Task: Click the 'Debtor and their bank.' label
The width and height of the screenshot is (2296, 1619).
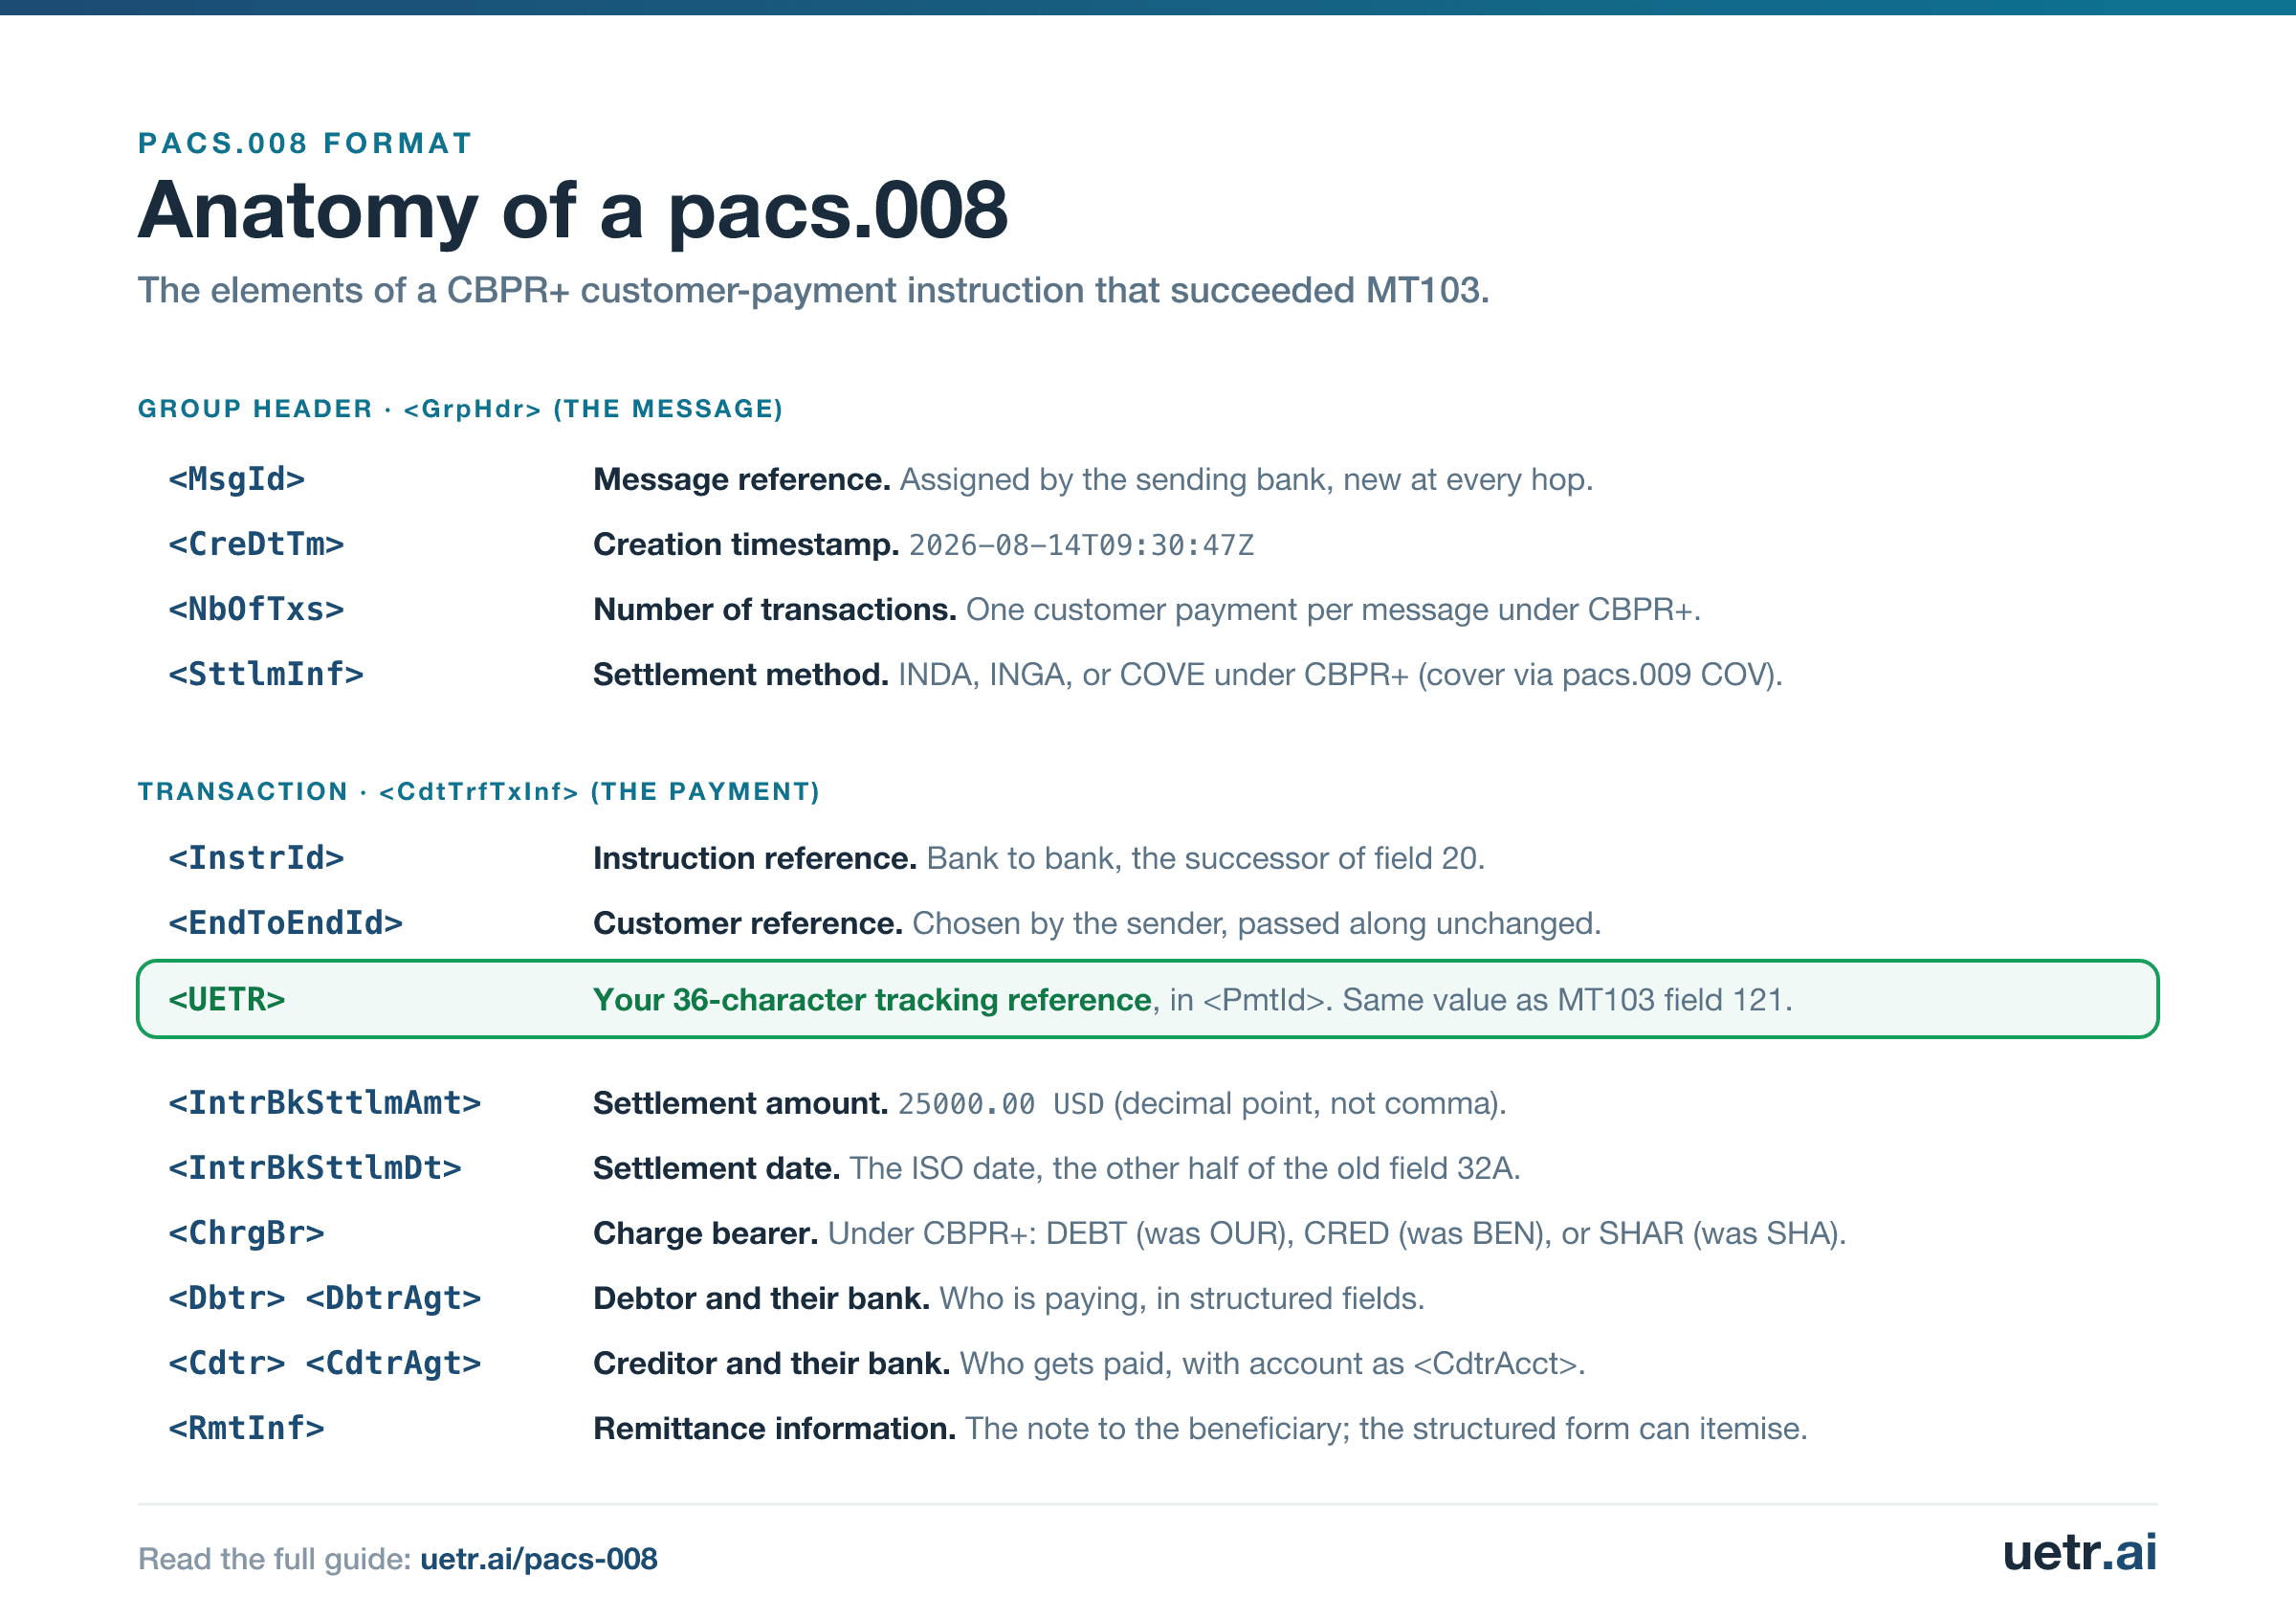Action: (762, 1299)
